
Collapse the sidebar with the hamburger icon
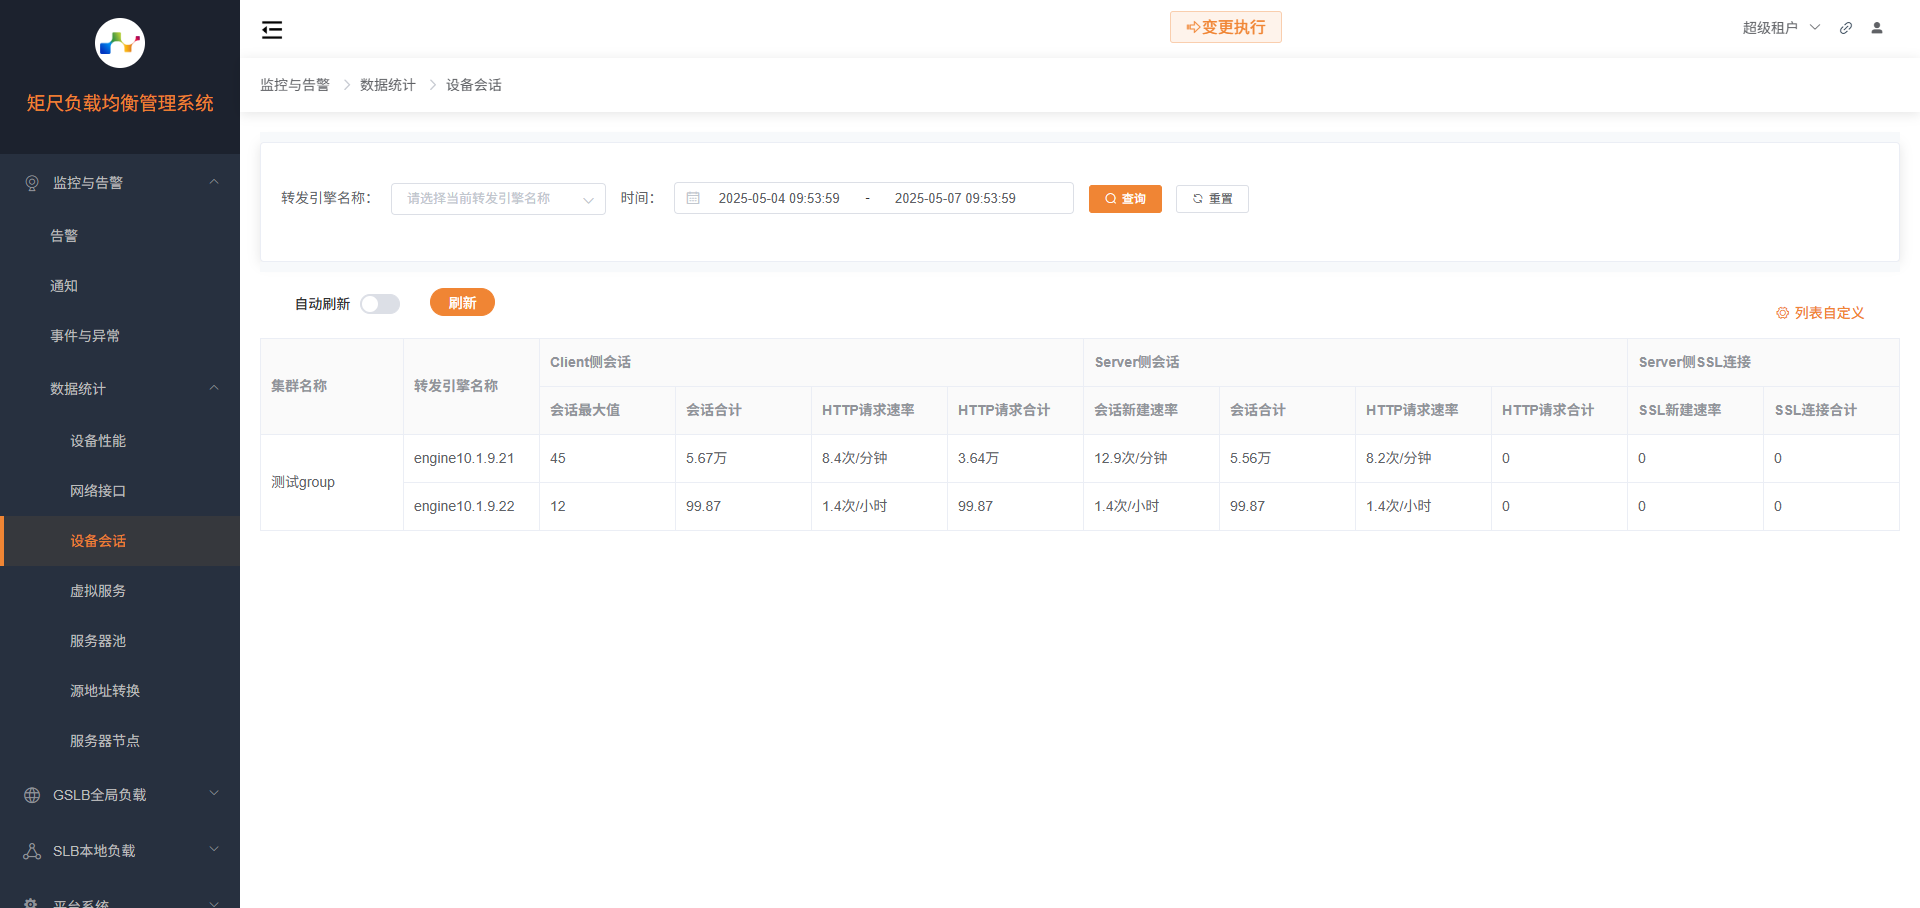point(272,30)
